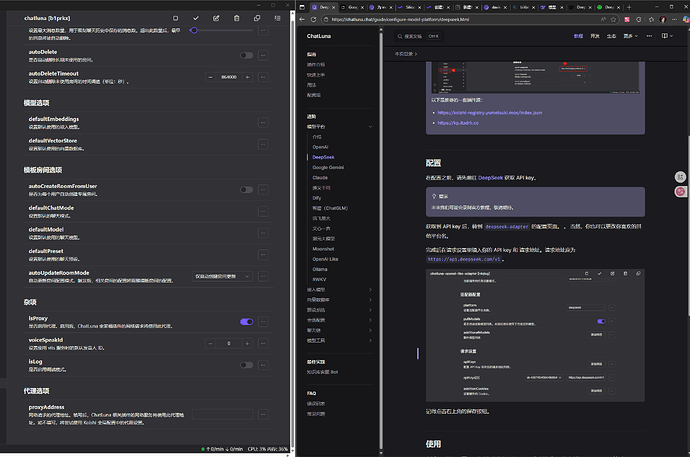Open the koishi-registry index.json link
Image resolution: width=690 pixels, height=457 pixels.
tap(490, 113)
